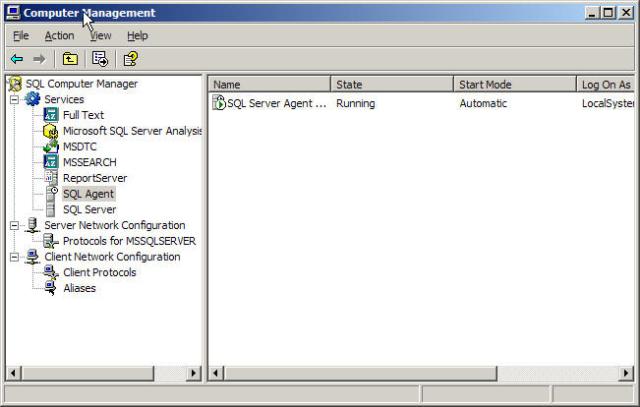640x407 pixels.
Task: Click the Back arrow toolbar icon
Action: coord(17,59)
